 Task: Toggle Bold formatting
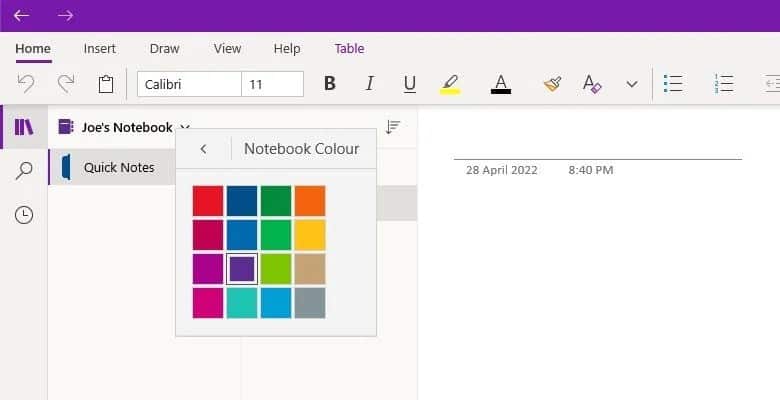(329, 84)
